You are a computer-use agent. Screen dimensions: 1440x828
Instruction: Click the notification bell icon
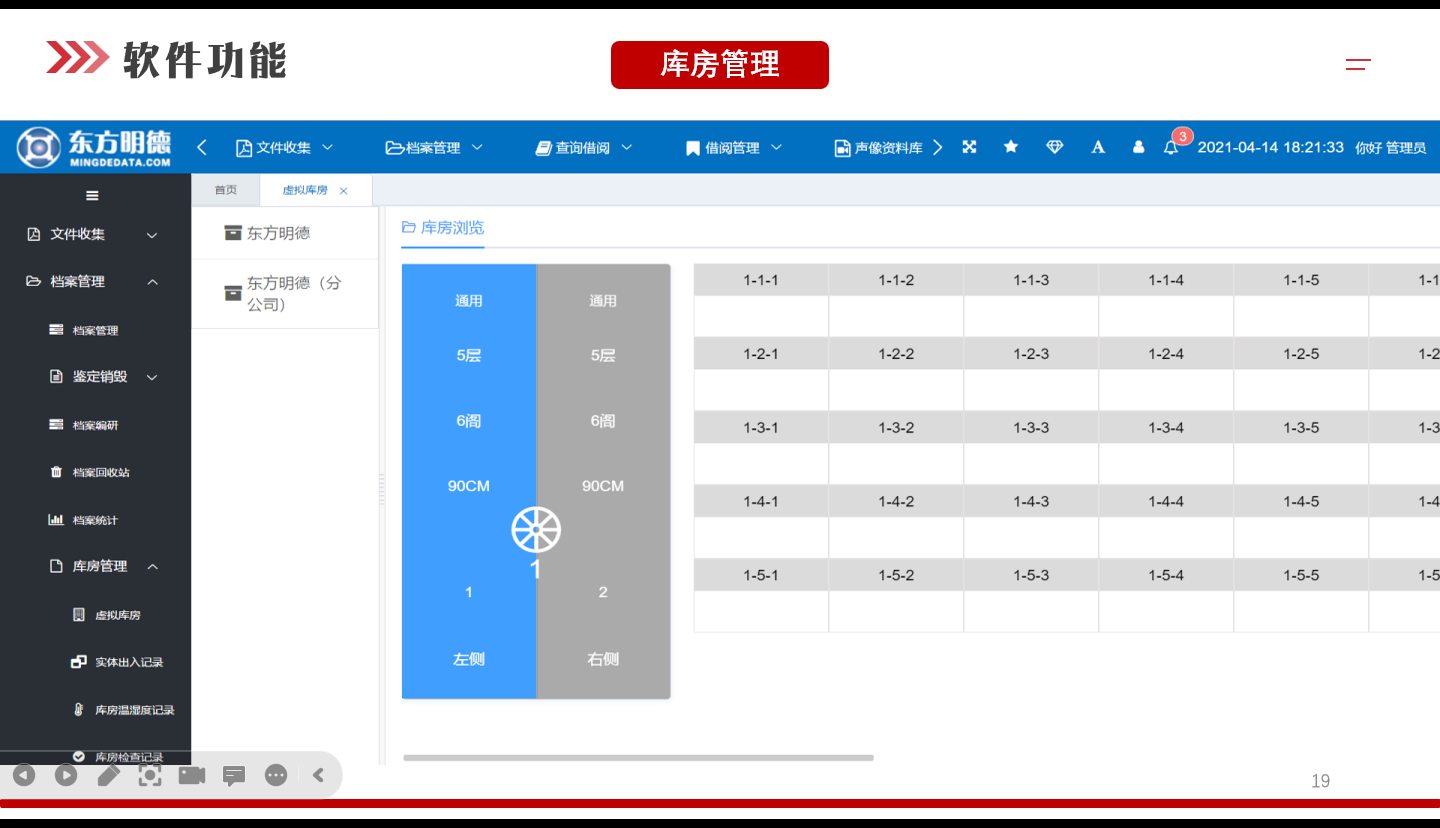click(1170, 148)
